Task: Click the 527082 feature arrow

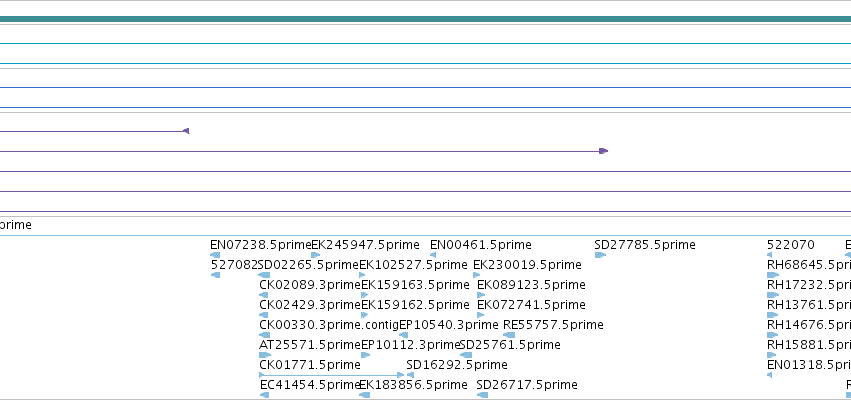Action: tap(215, 275)
